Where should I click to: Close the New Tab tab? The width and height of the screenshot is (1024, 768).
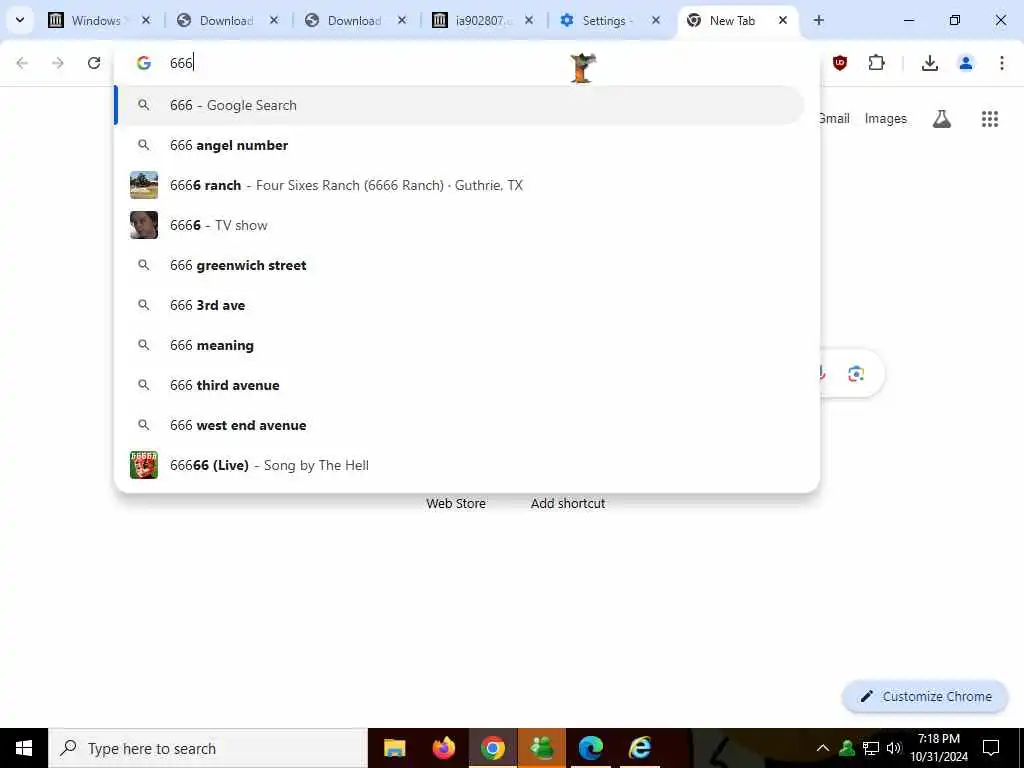(x=783, y=20)
